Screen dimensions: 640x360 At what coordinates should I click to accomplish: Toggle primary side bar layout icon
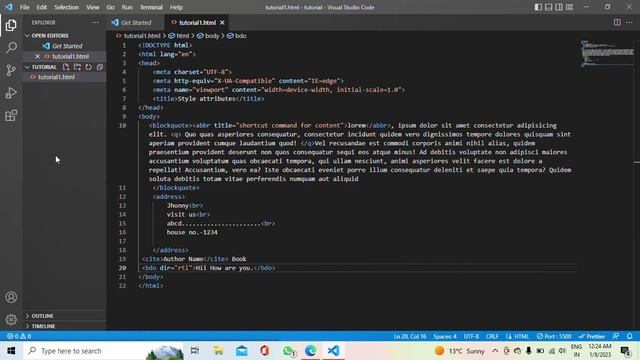coord(538,7)
